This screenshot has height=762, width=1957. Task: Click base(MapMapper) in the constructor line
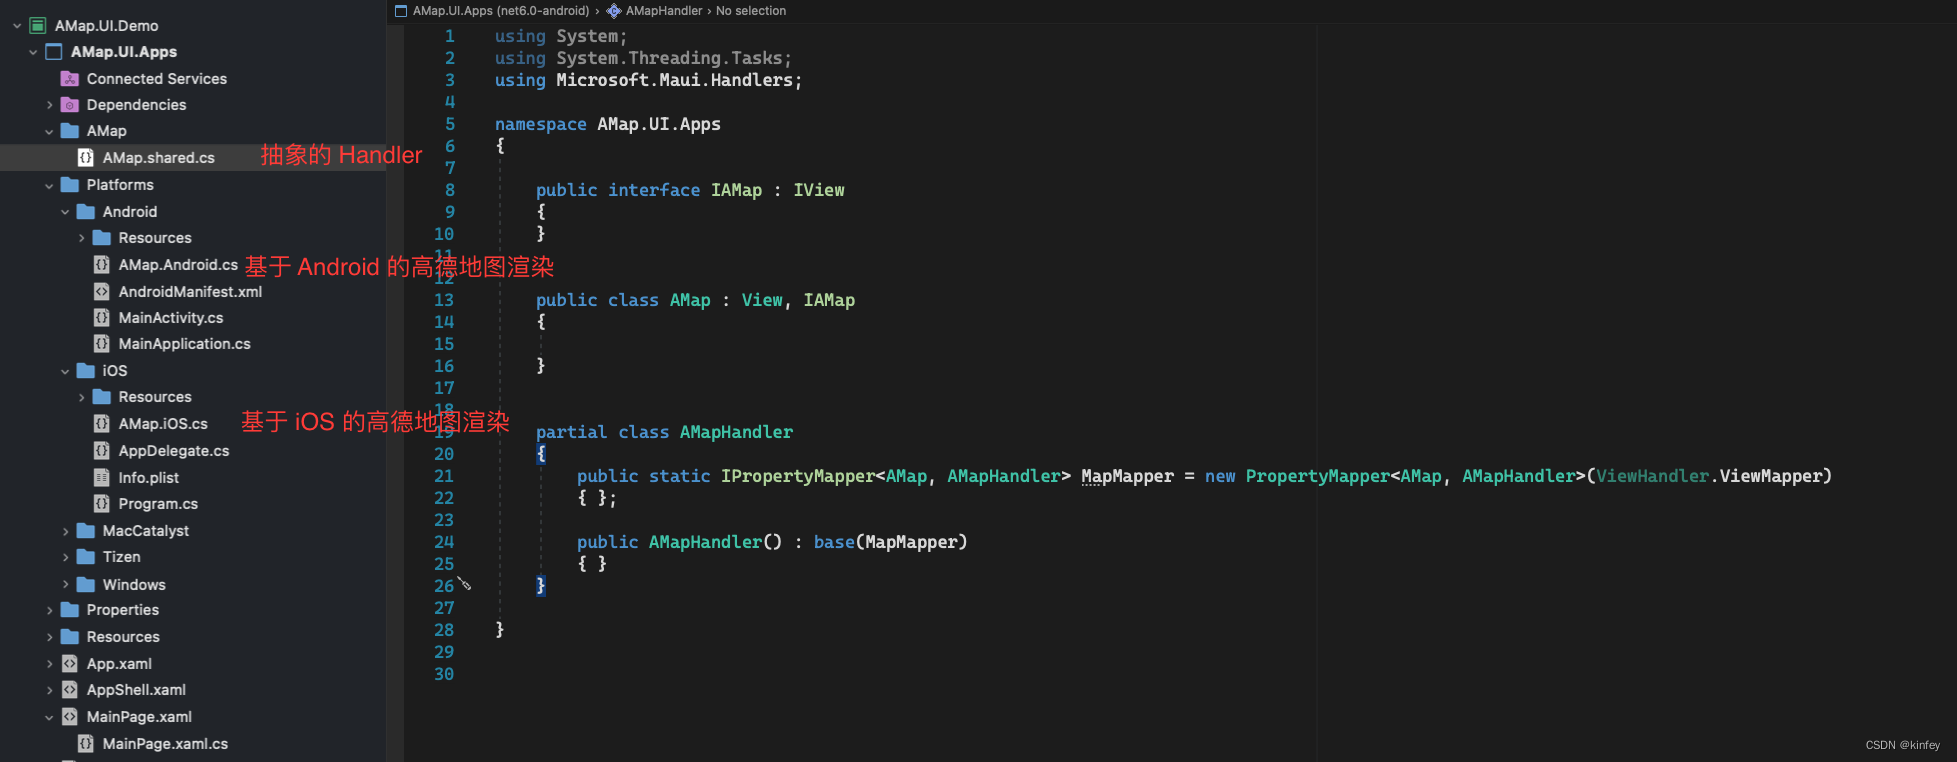click(x=890, y=542)
